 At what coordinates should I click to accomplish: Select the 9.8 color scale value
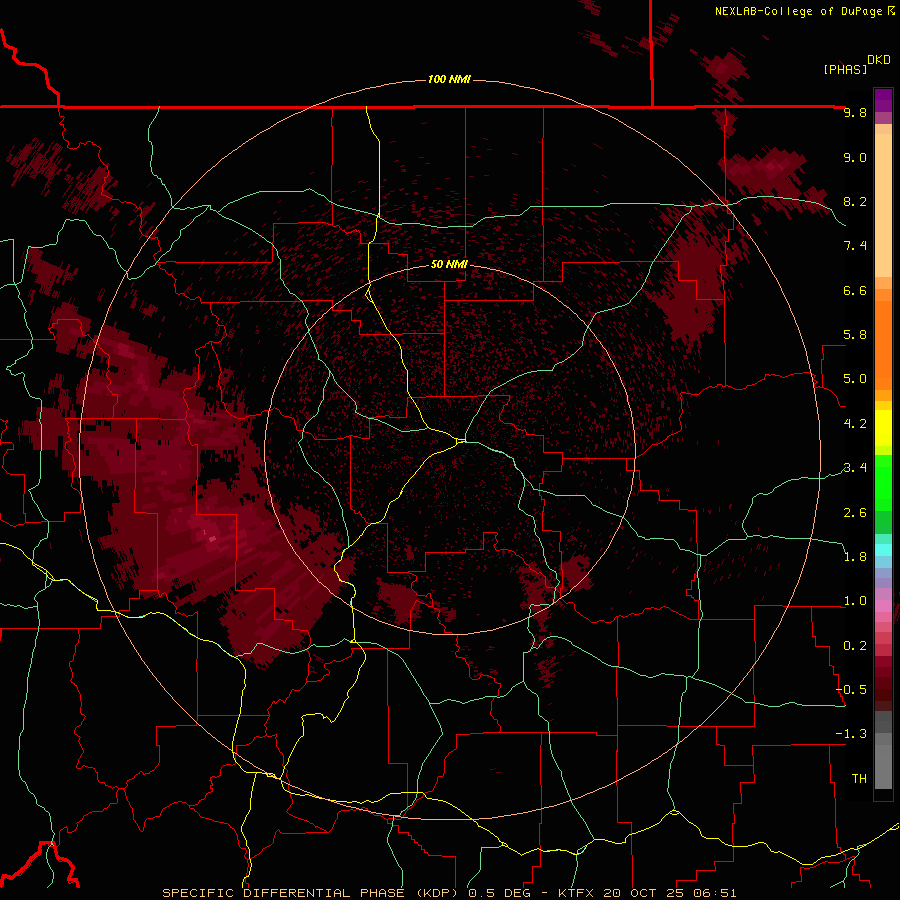tap(855, 112)
